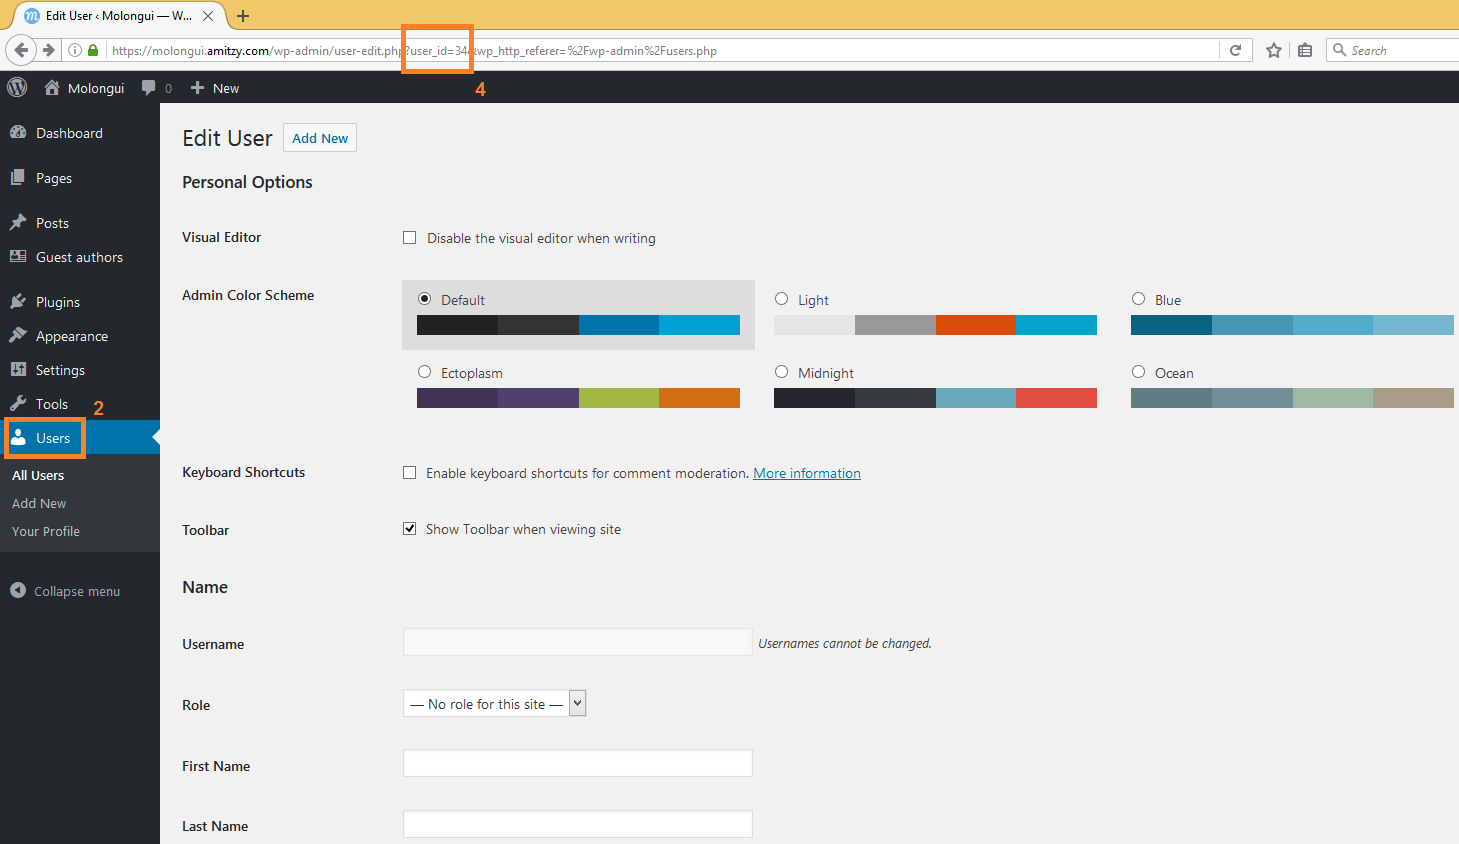Enable keyboard shortcuts for comment moderation
The height and width of the screenshot is (844, 1459).
(409, 472)
